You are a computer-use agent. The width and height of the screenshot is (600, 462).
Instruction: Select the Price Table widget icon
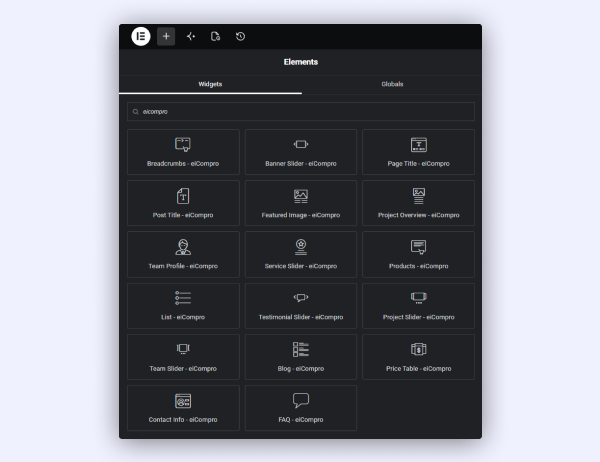pyautogui.click(x=419, y=349)
